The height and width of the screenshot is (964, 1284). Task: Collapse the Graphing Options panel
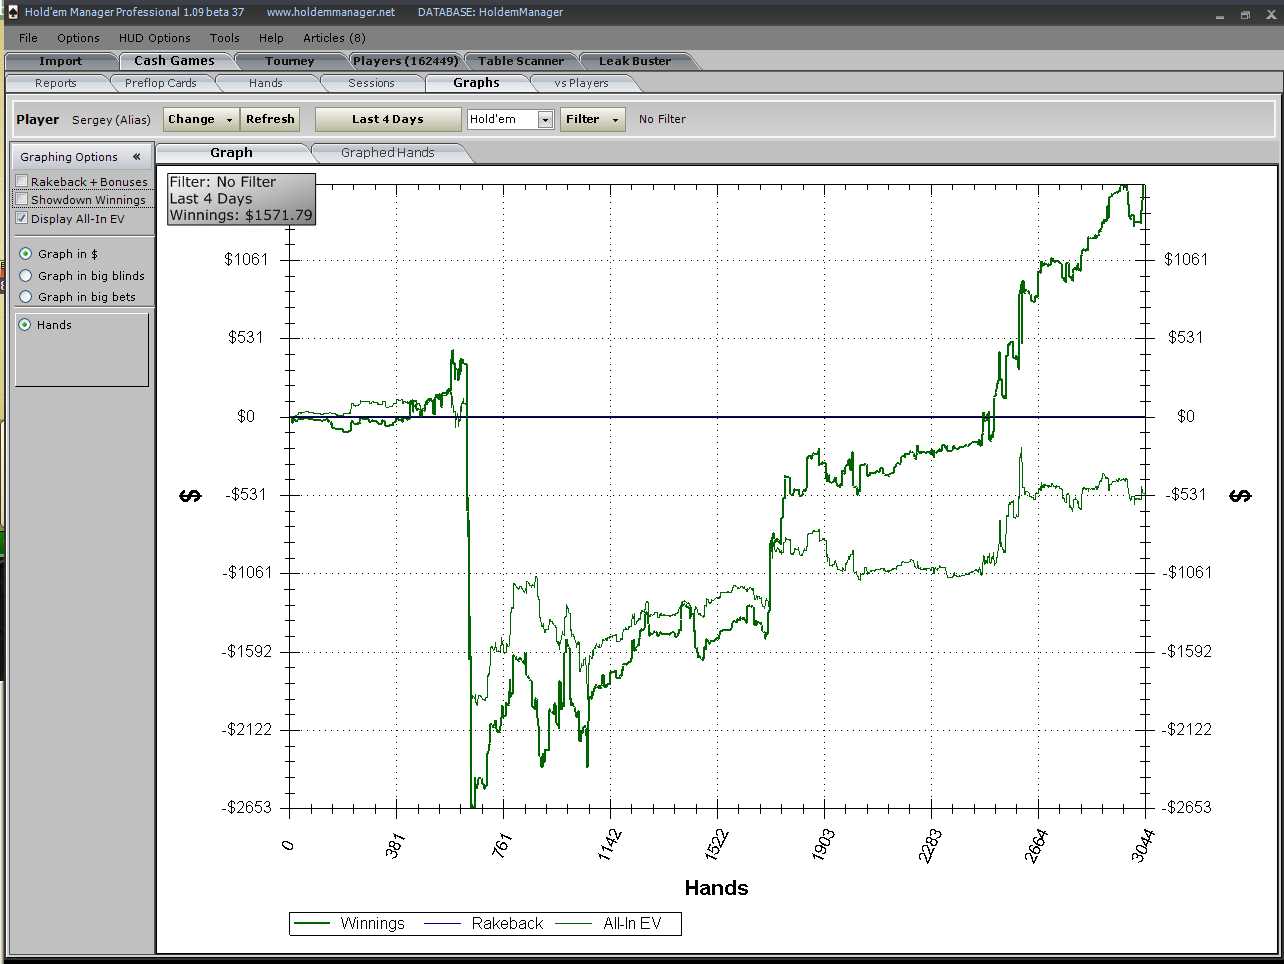137,157
